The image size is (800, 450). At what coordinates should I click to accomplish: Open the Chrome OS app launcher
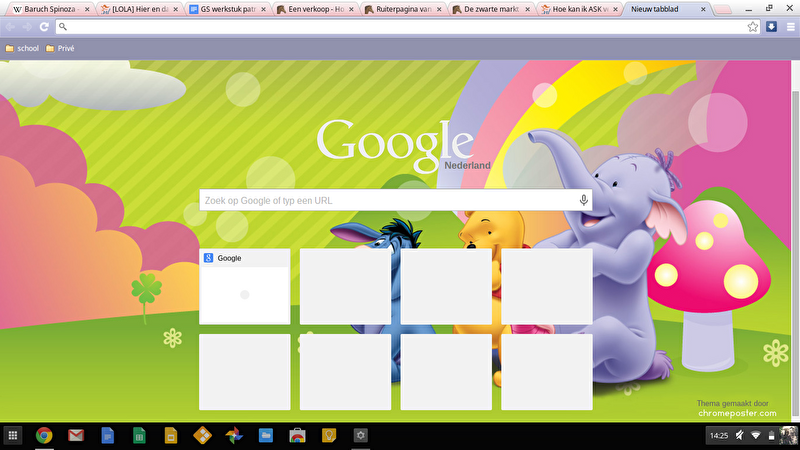[x=13, y=435]
